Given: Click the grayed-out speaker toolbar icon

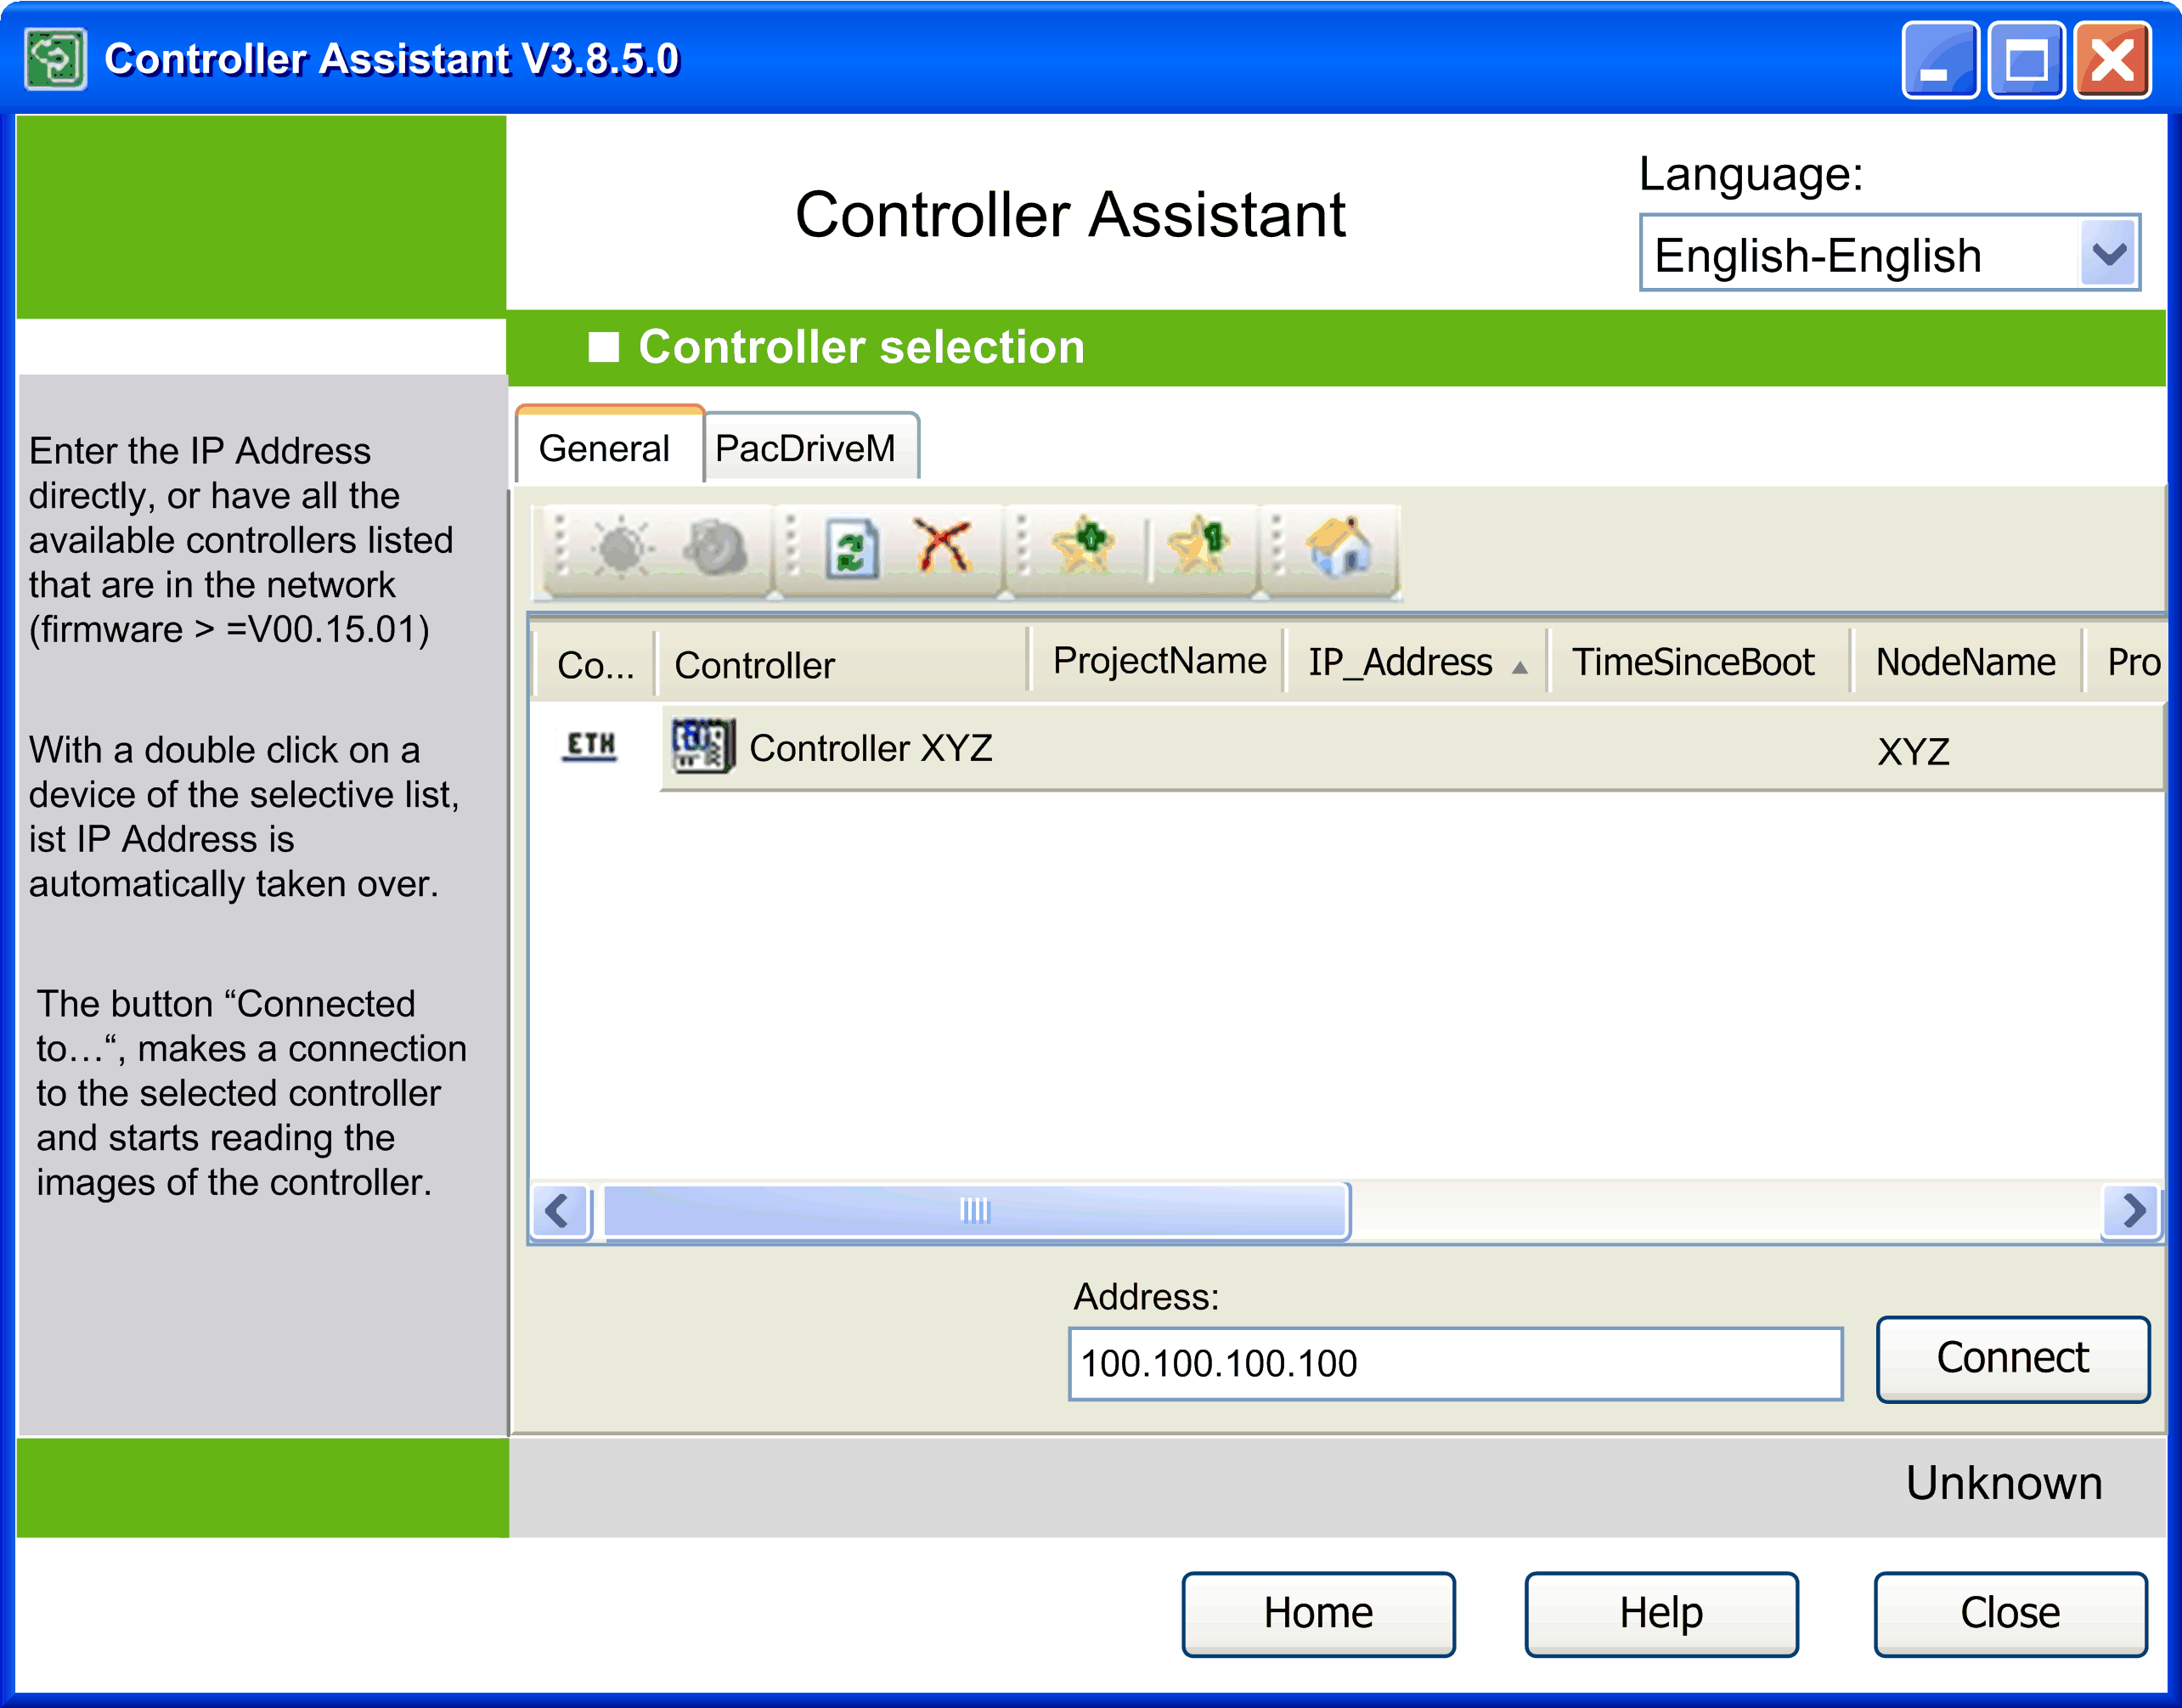Looking at the screenshot, I should click(714, 549).
